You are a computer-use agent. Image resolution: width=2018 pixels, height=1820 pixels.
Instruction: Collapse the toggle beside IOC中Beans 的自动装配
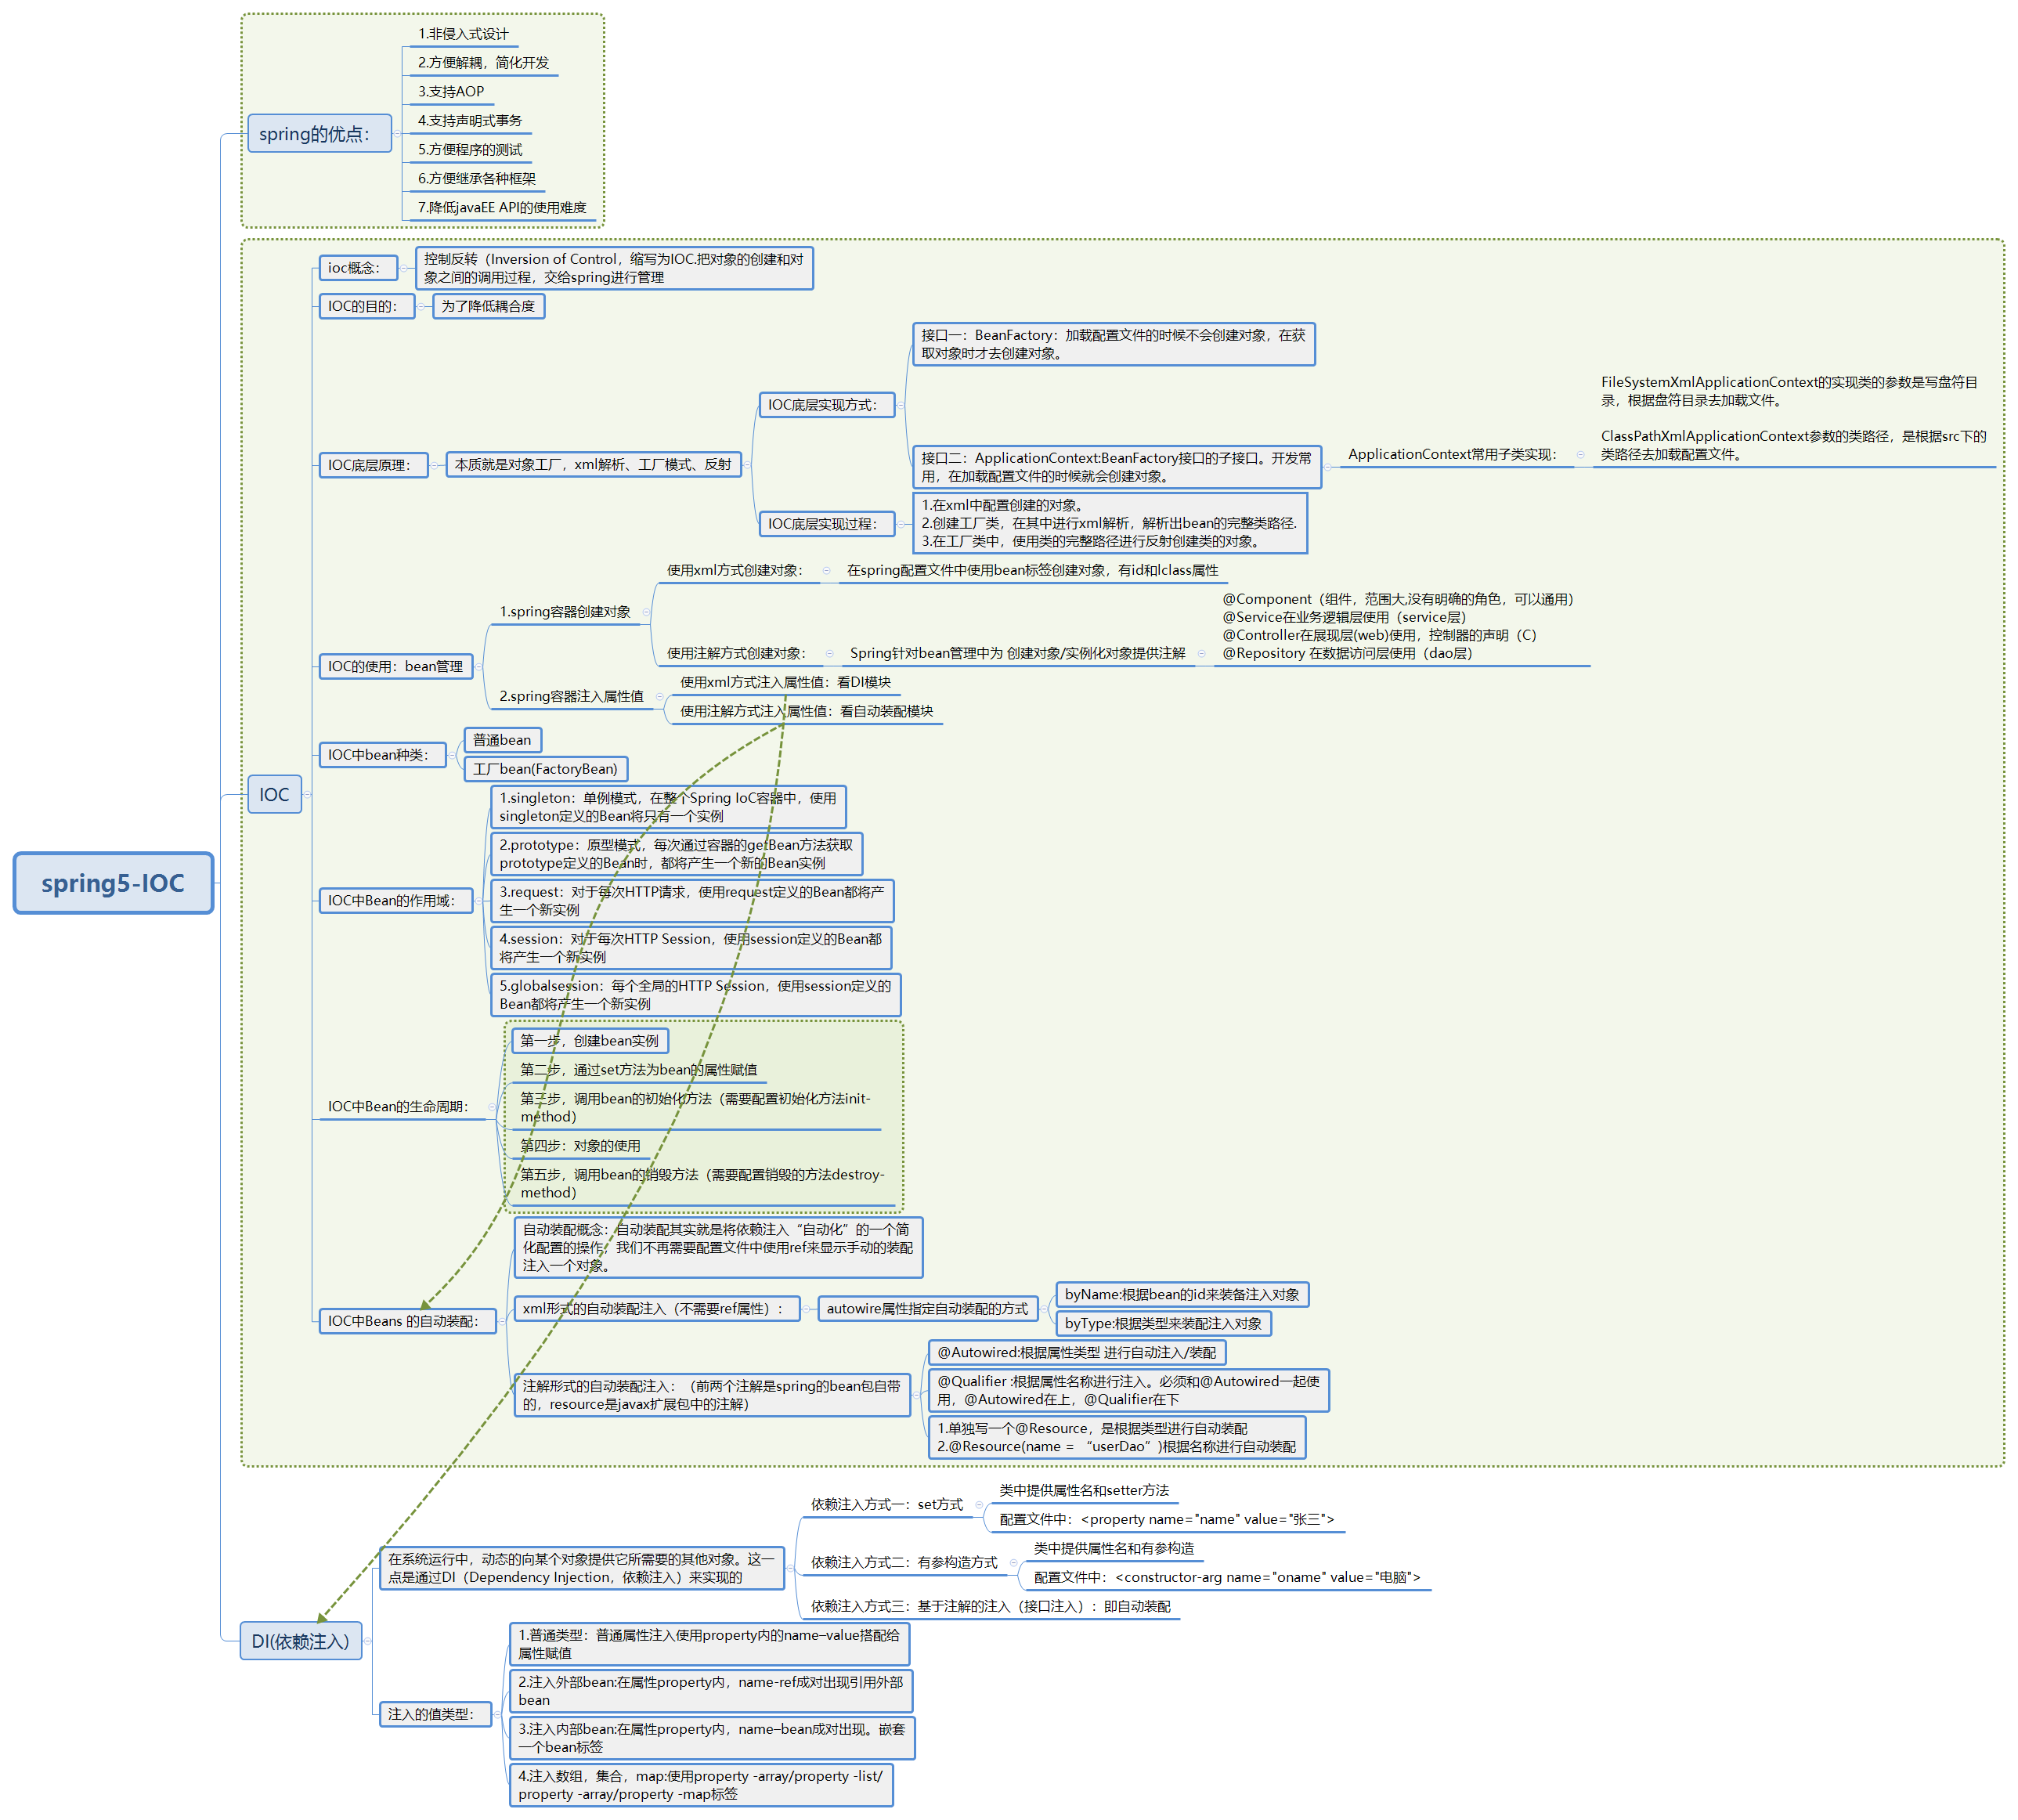(501, 1322)
